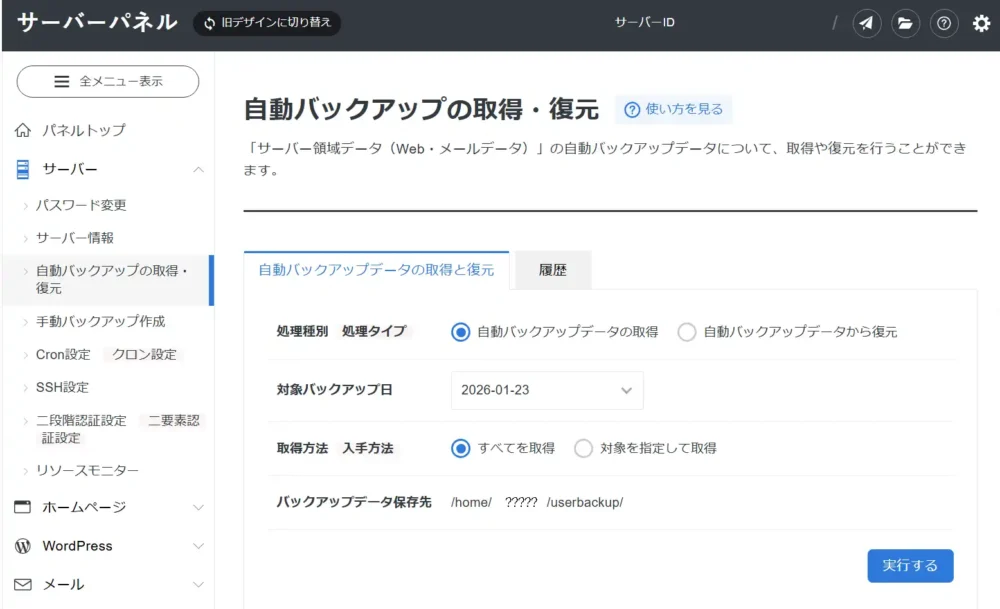Click 旧デザインに切り替え button
This screenshot has height=609, width=1000.
coord(267,23)
